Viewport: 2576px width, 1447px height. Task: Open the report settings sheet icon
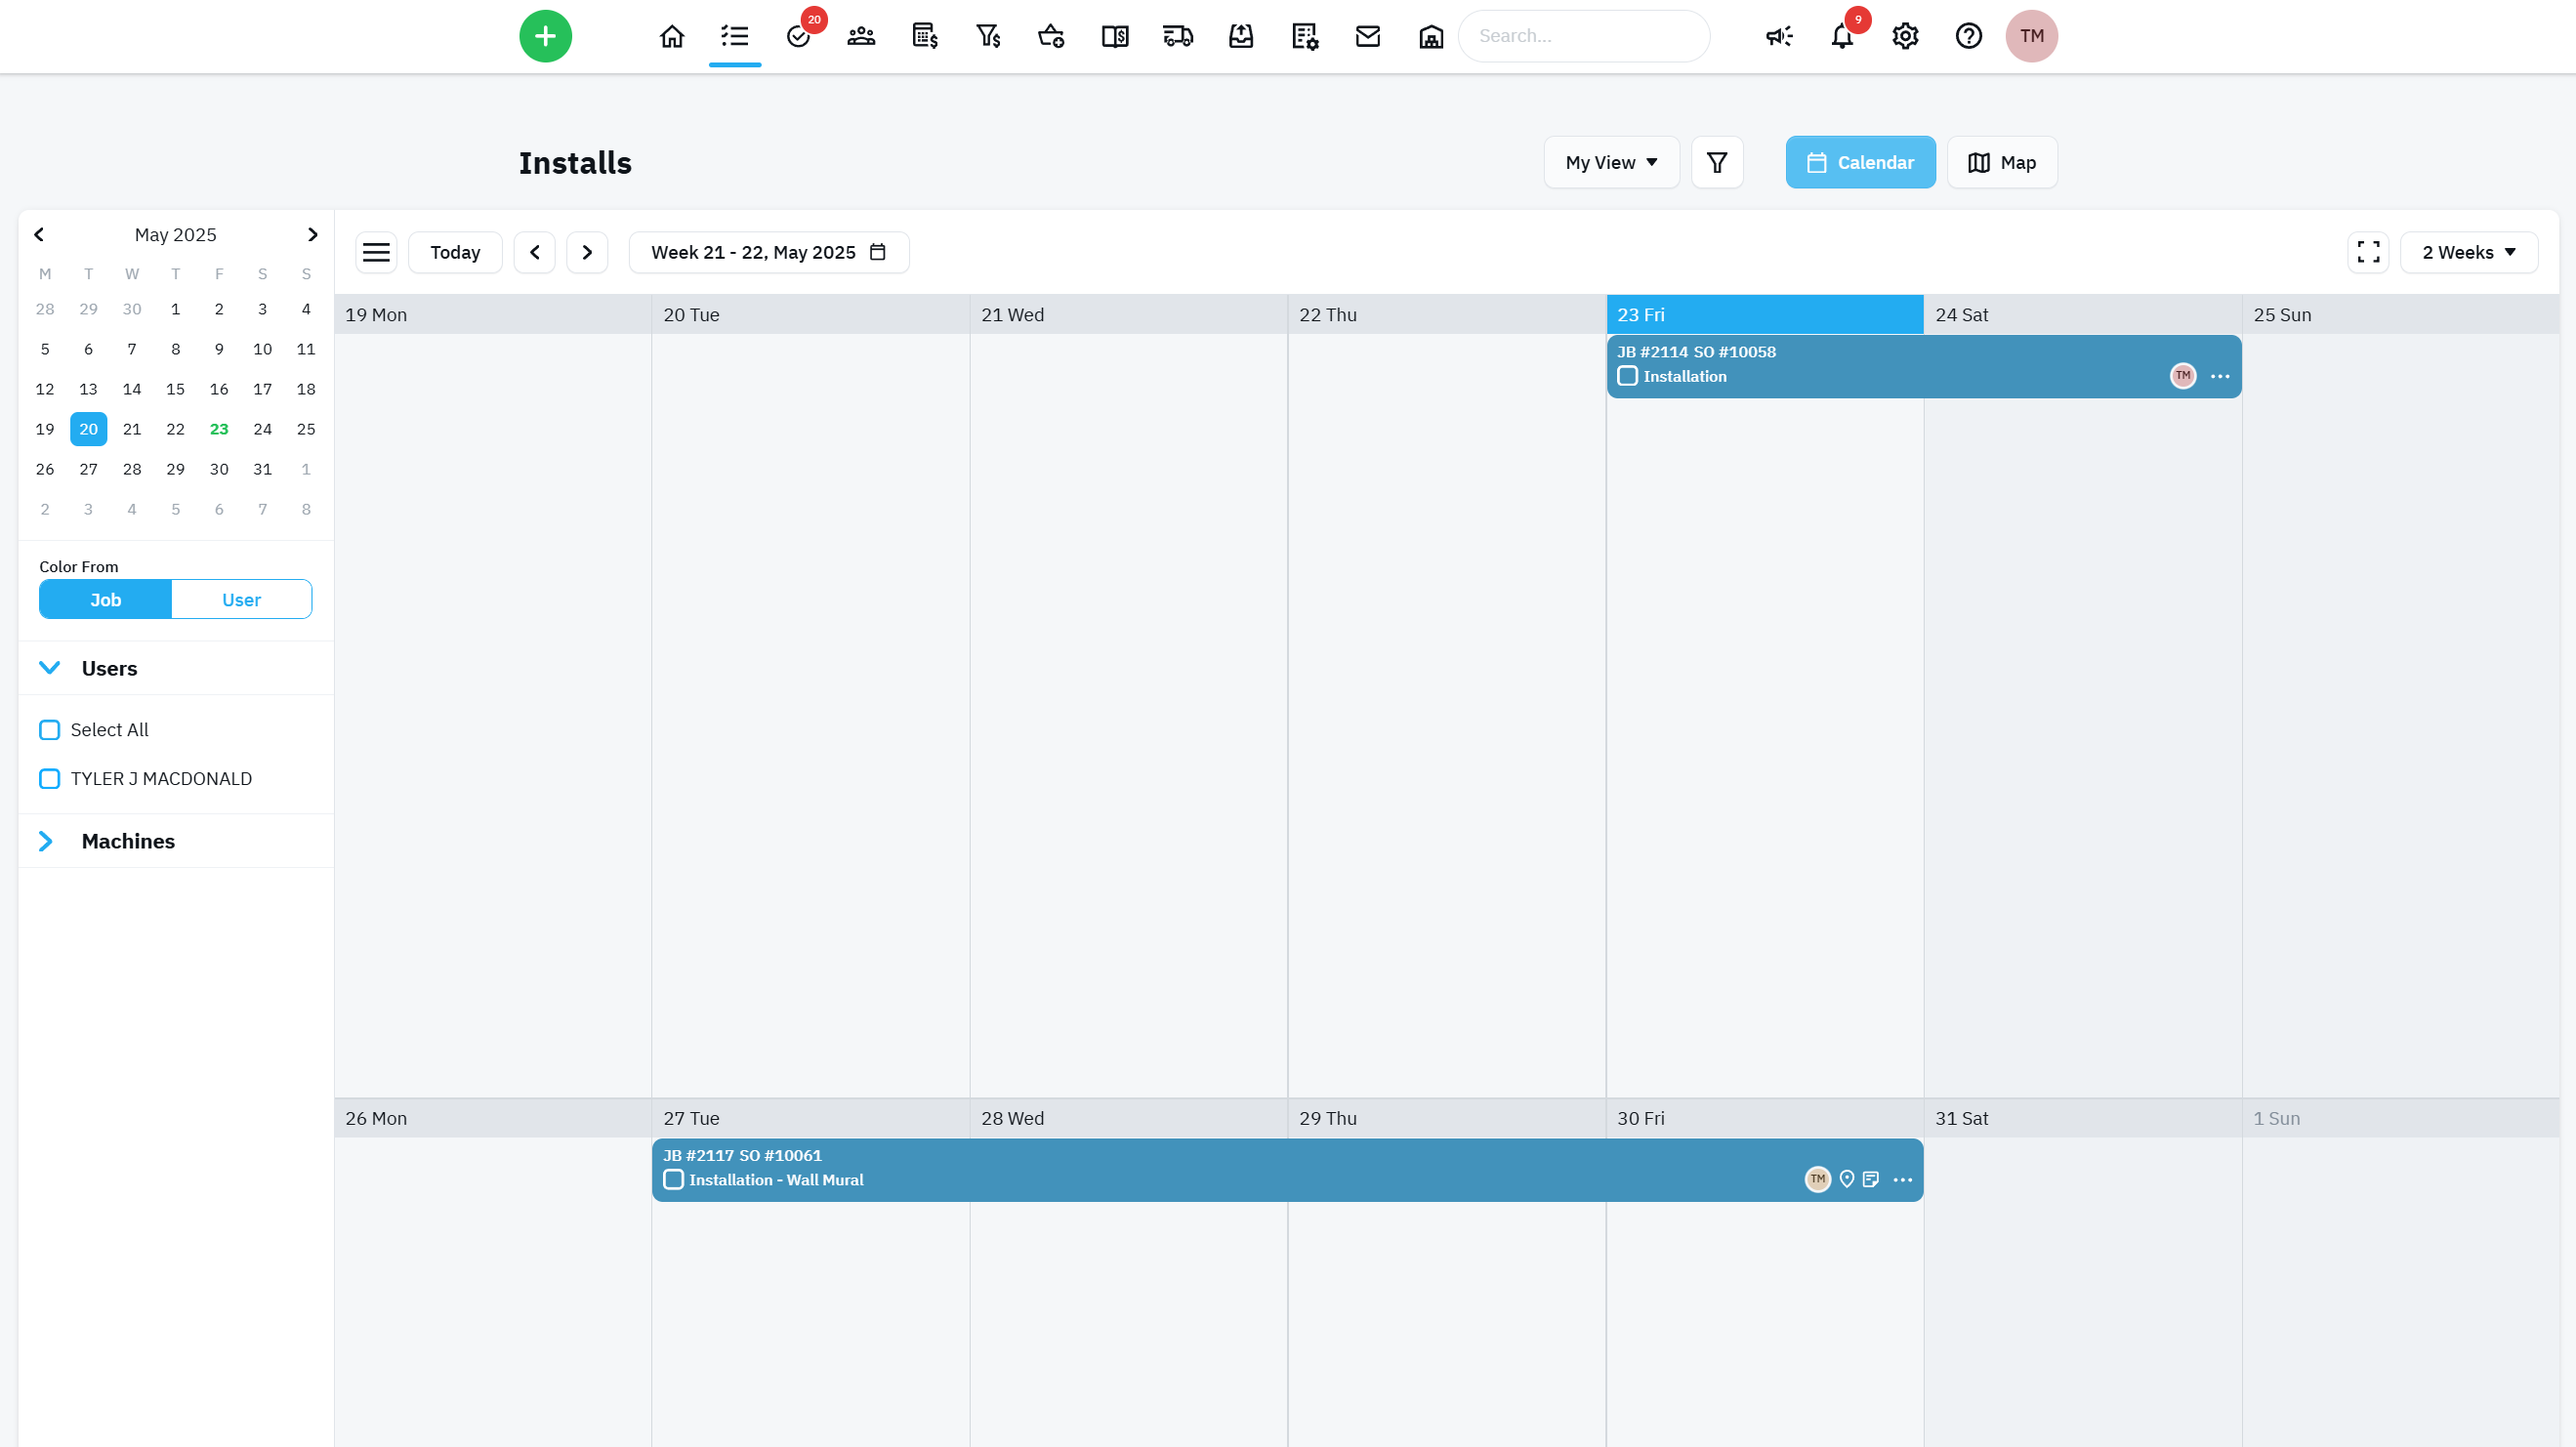click(1305, 36)
